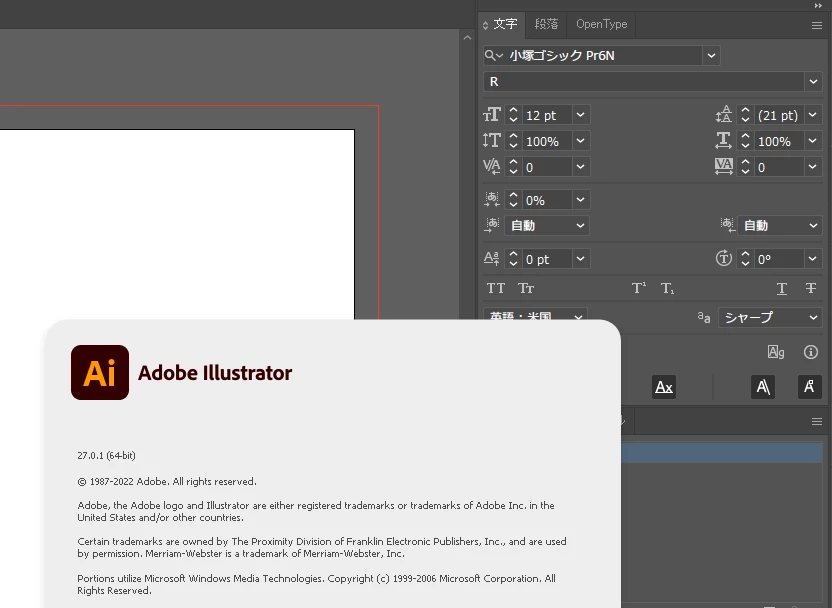The width and height of the screenshot is (832, 608).
Task: Expand the (21 pt) leading dropdown
Action: pos(813,115)
